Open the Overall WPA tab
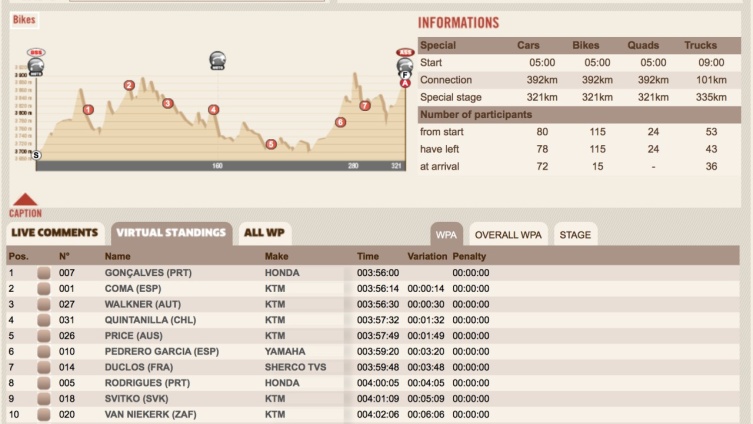753x424 pixels. click(x=508, y=234)
